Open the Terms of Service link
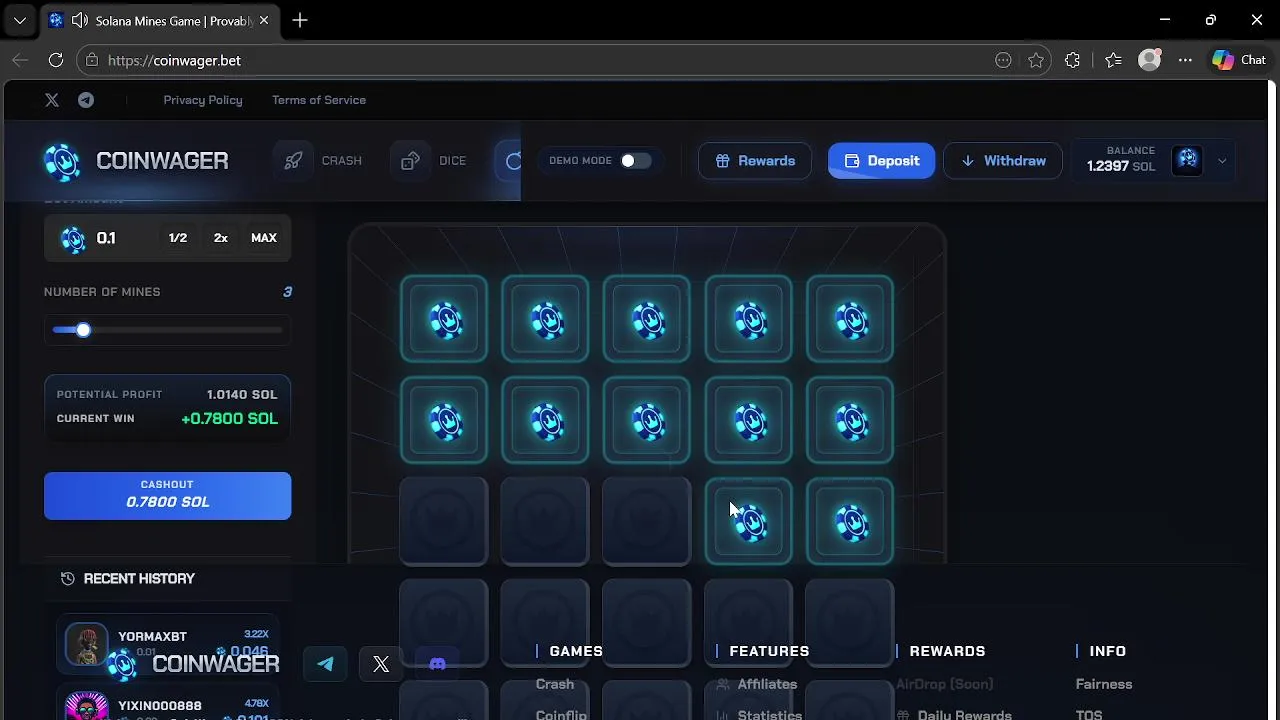This screenshot has width=1280, height=720. [319, 100]
